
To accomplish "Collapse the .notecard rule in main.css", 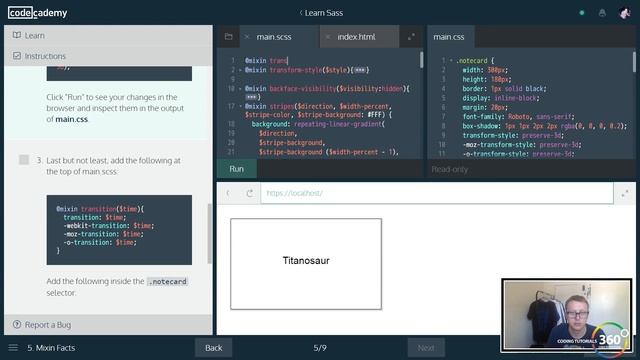I will click(x=451, y=60).
